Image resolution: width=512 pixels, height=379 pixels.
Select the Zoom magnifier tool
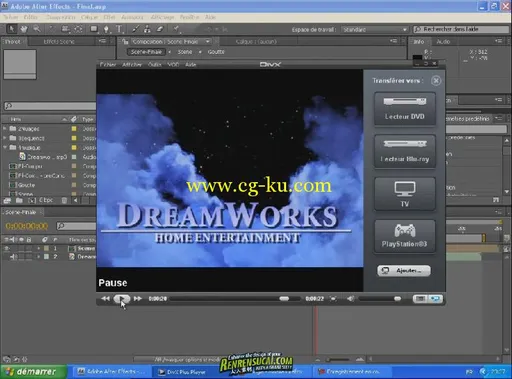(37, 29)
